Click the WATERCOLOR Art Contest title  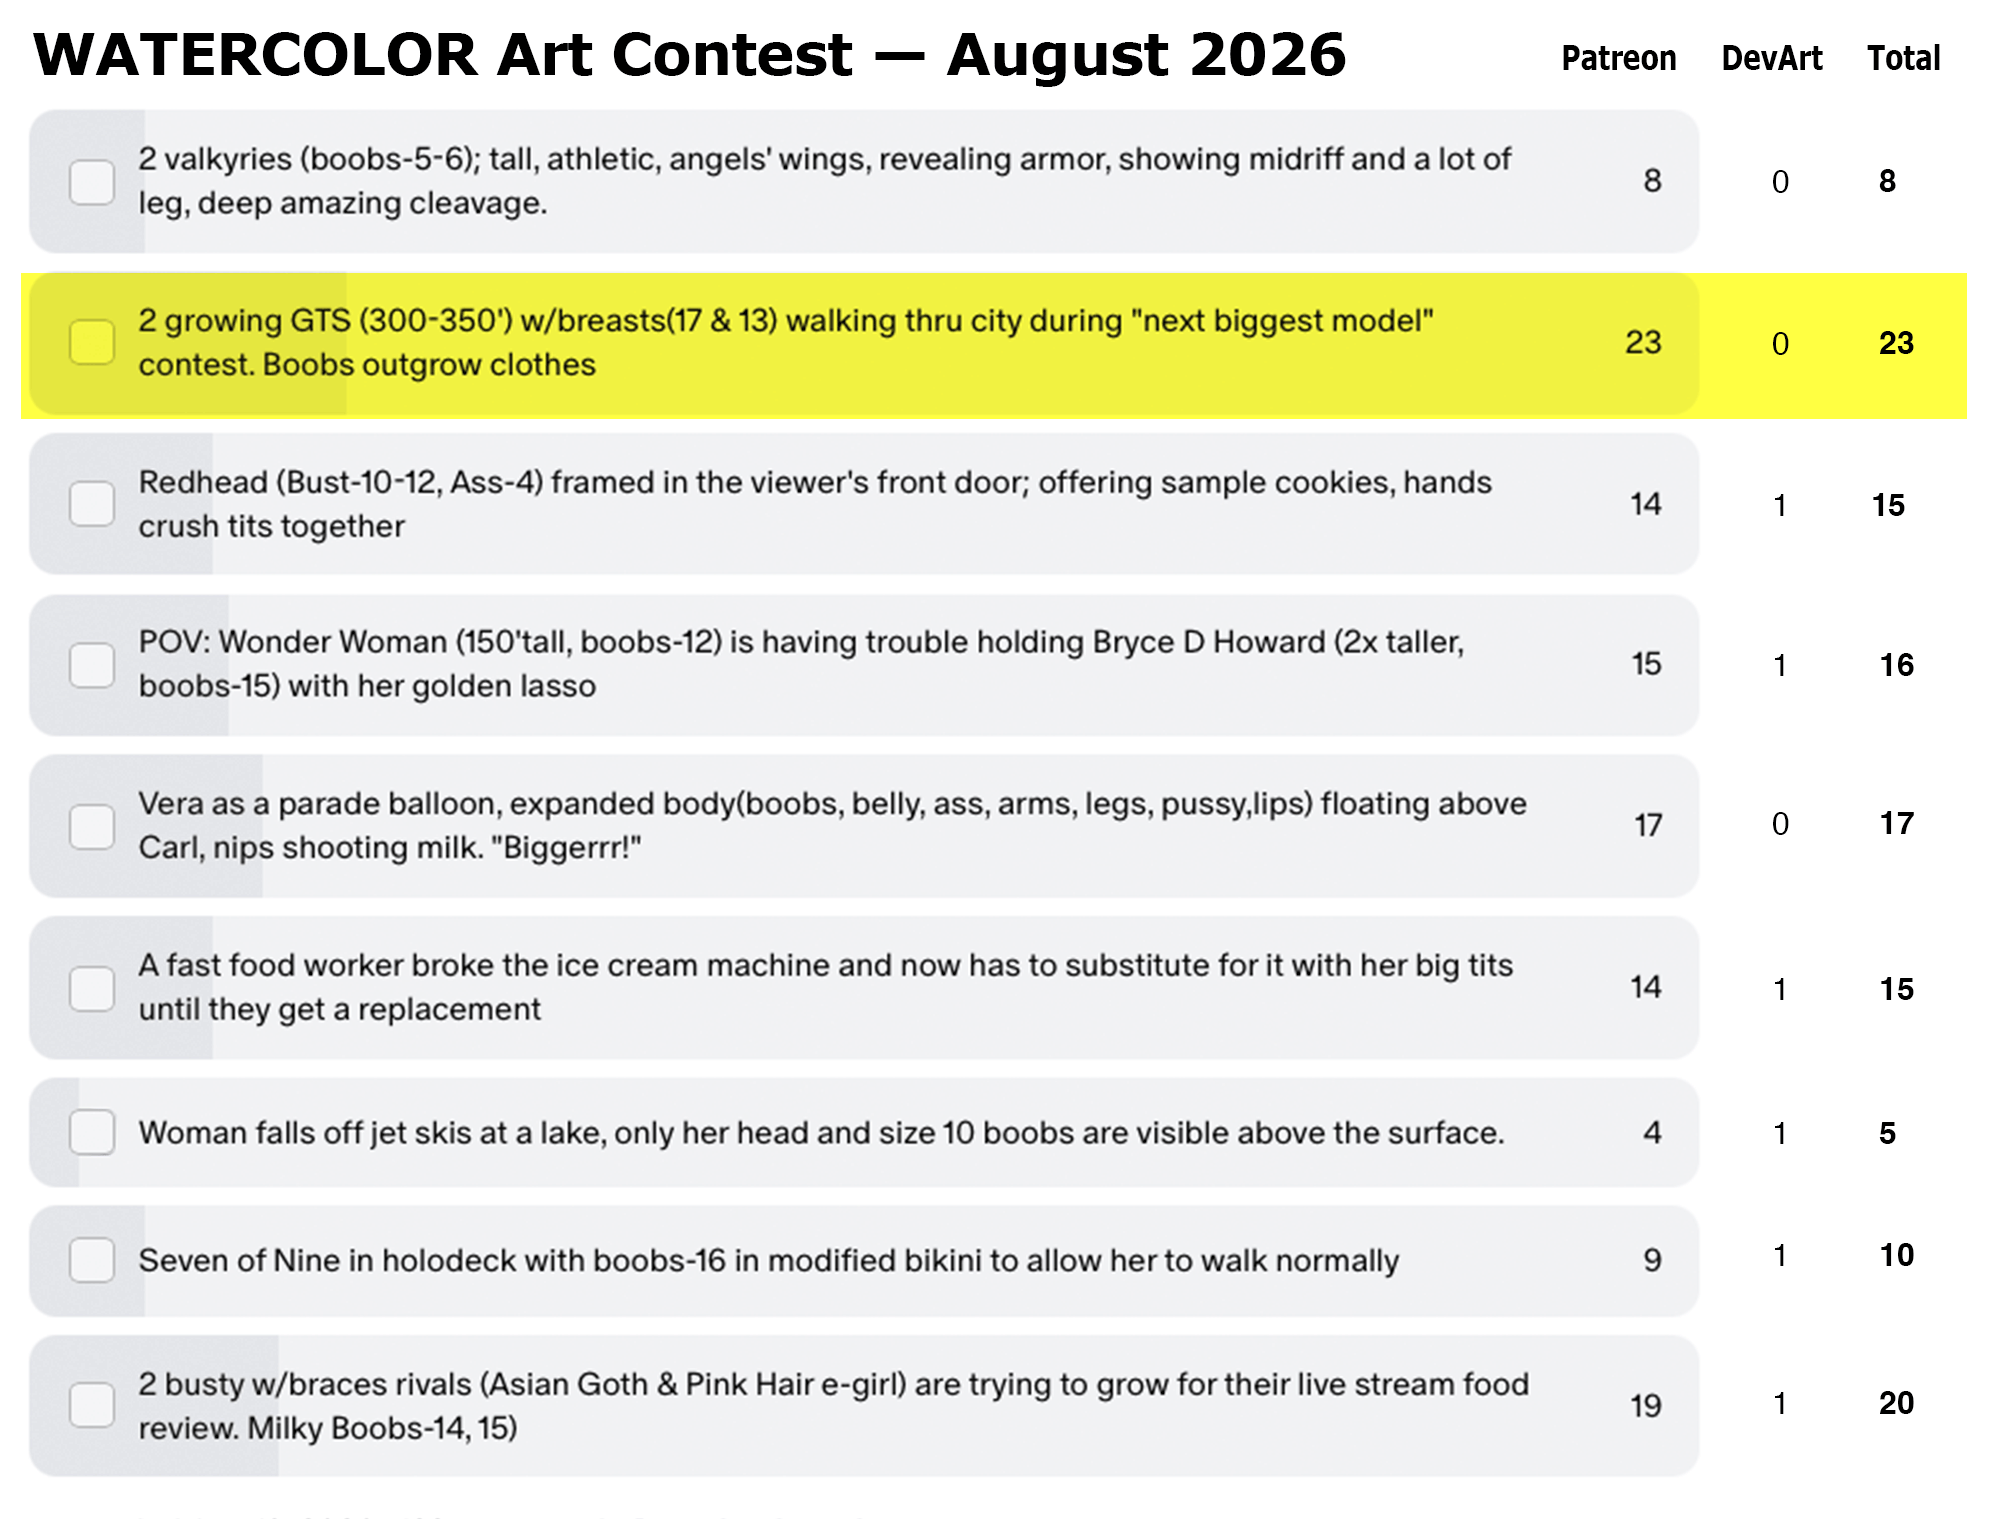(x=690, y=54)
